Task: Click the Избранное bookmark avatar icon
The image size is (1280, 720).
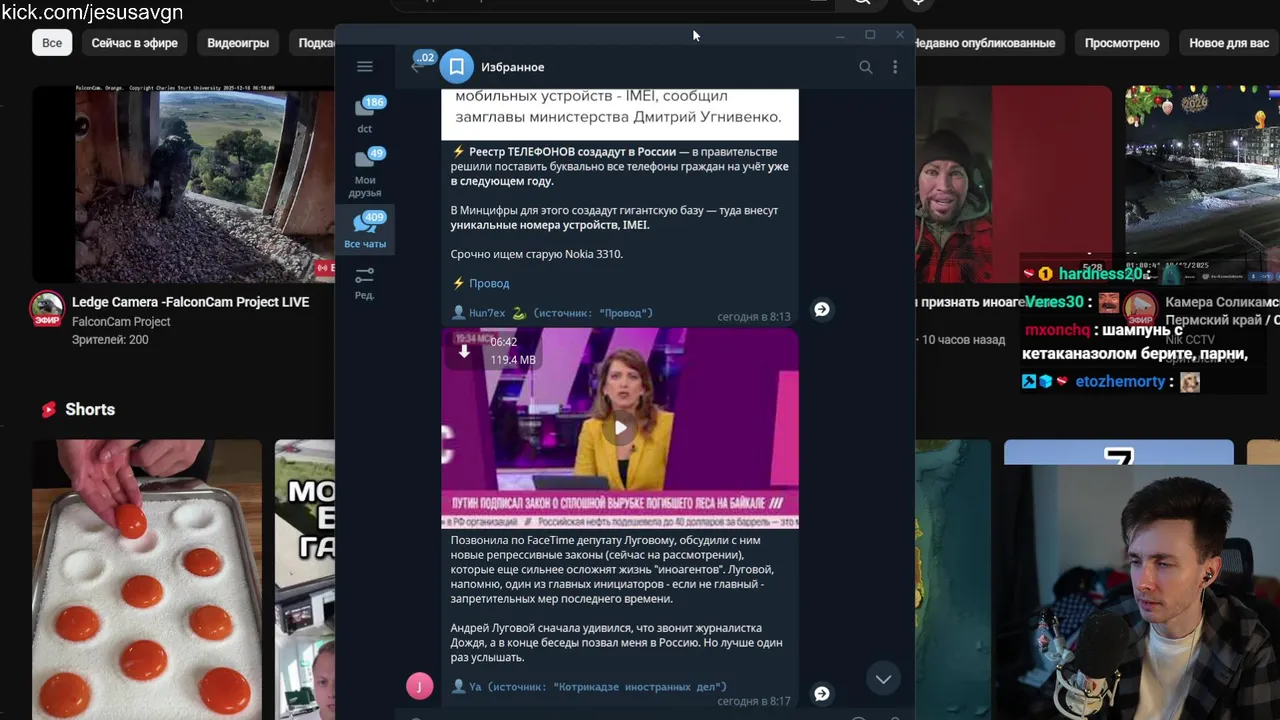Action: (x=457, y=67)
